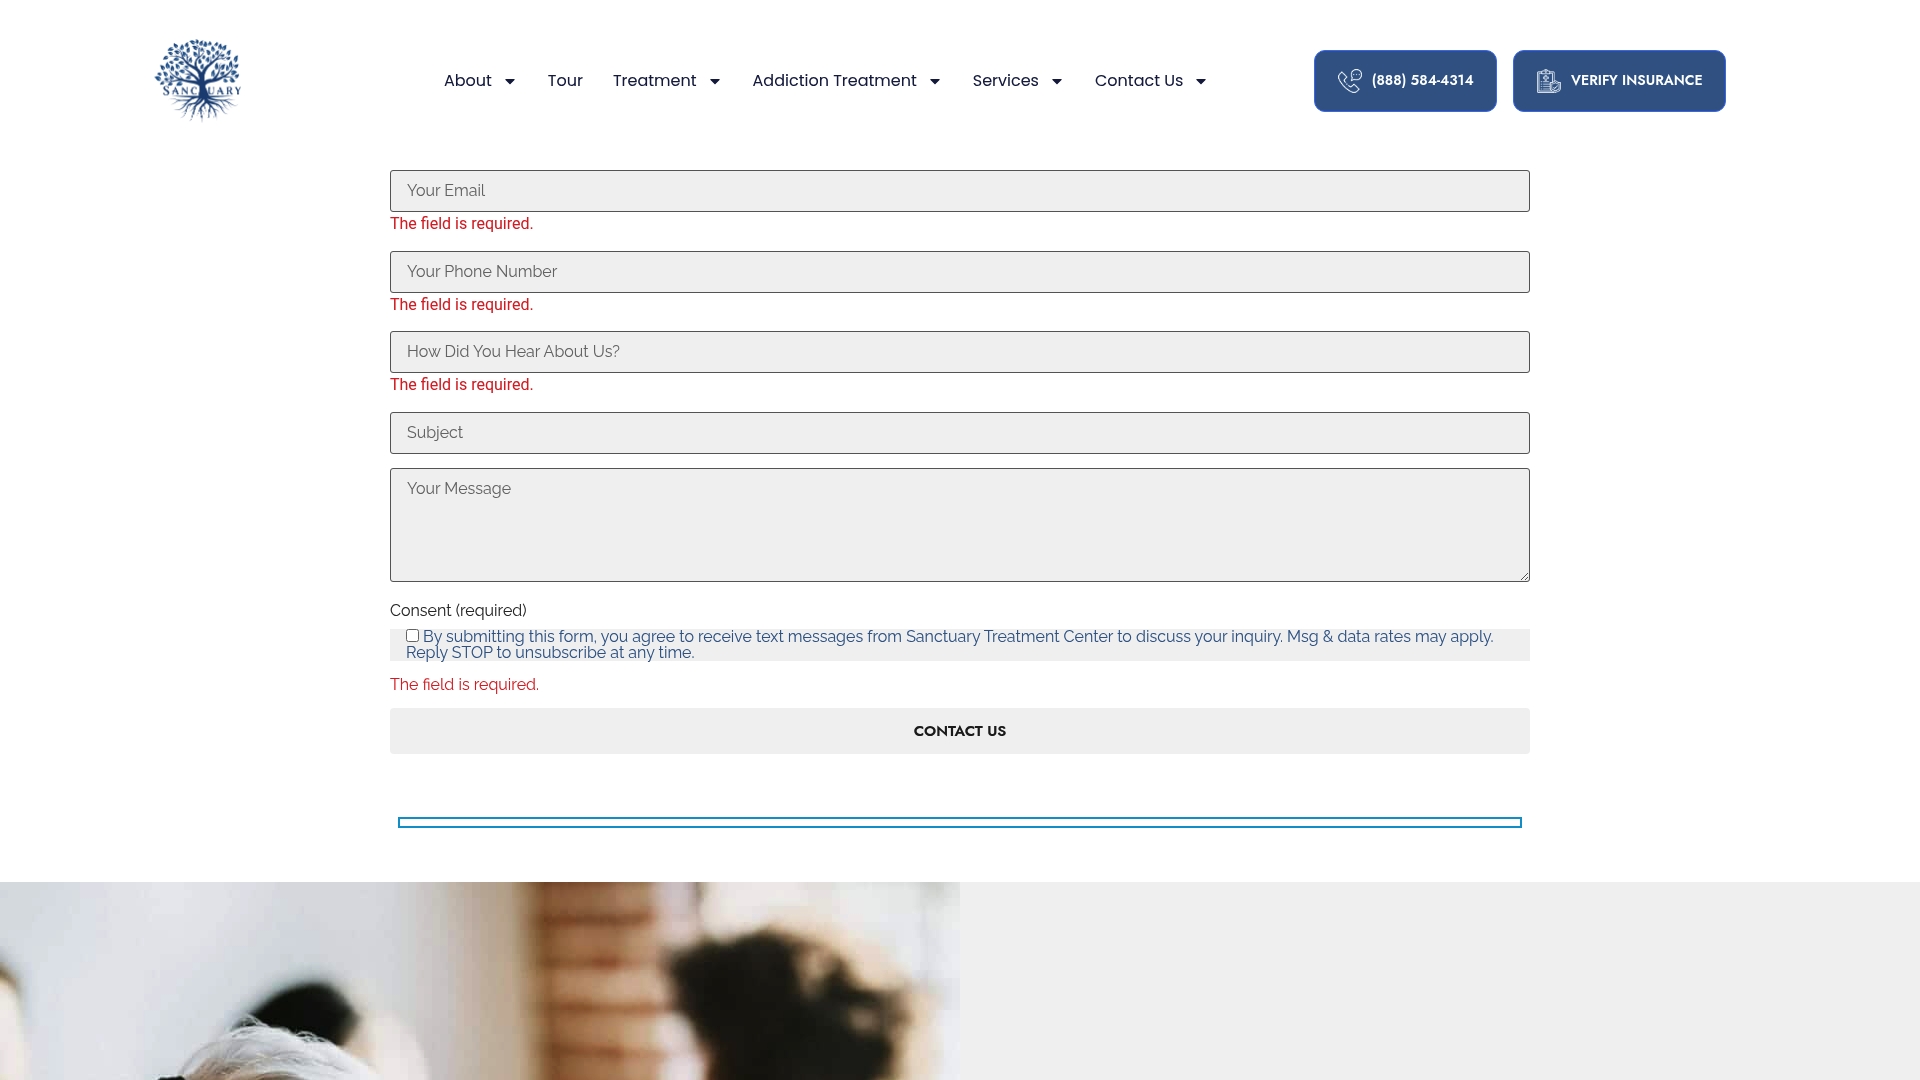Click into the Your Message text area

point(960,525)
